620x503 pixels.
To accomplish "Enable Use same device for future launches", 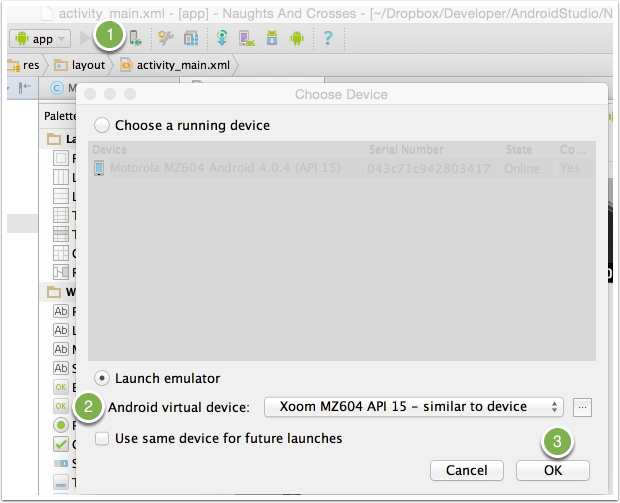I will (x=103, y=438).
